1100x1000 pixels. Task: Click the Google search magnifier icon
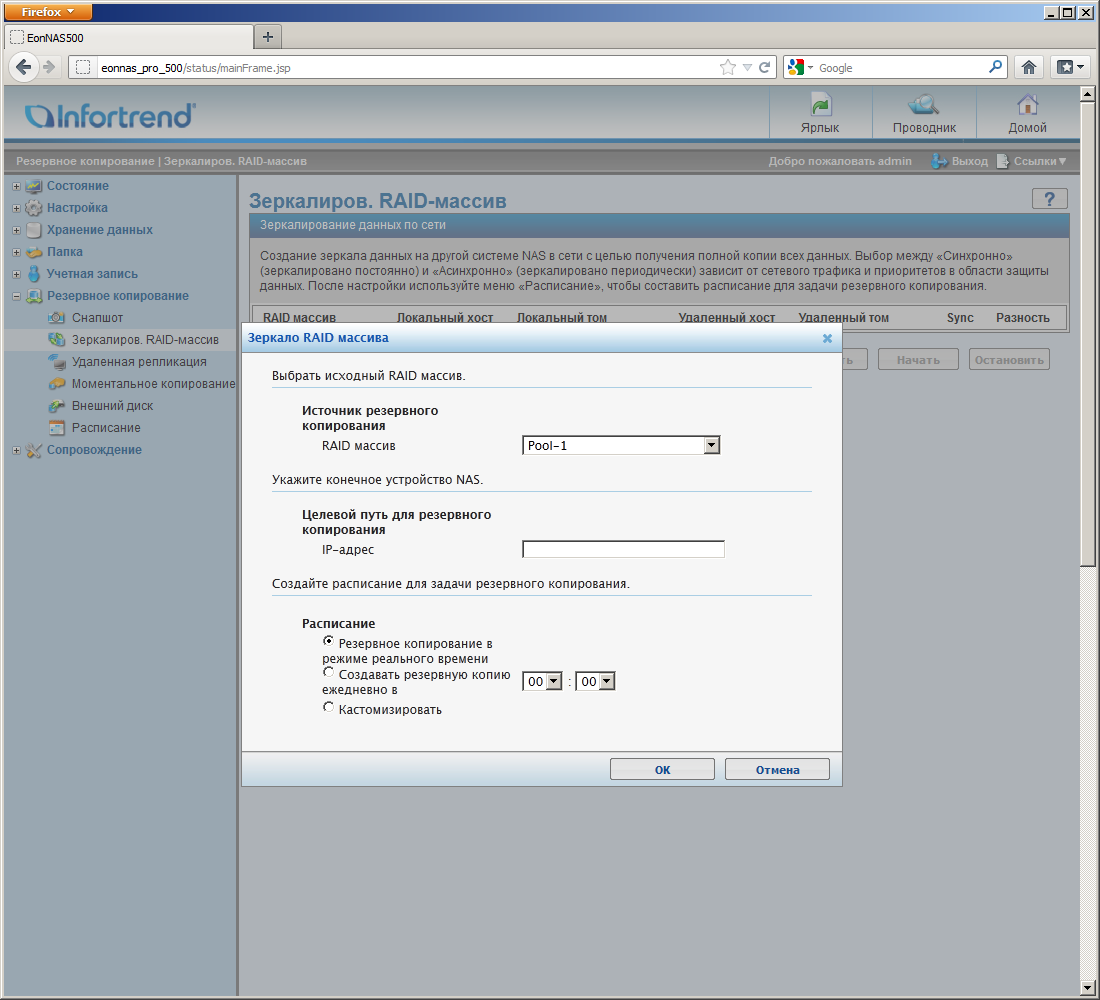(x=995, y=67)
